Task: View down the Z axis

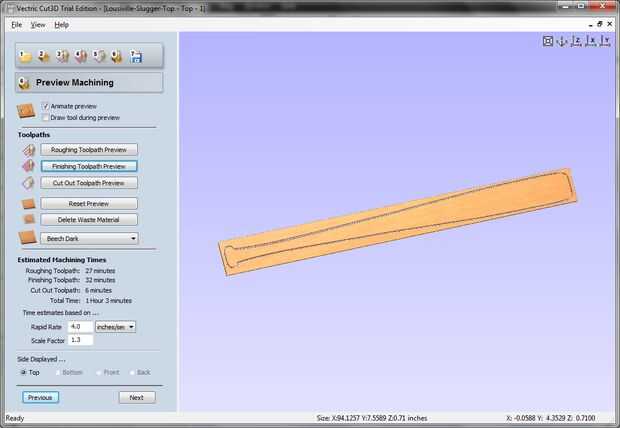Action: tap(577, 41)
